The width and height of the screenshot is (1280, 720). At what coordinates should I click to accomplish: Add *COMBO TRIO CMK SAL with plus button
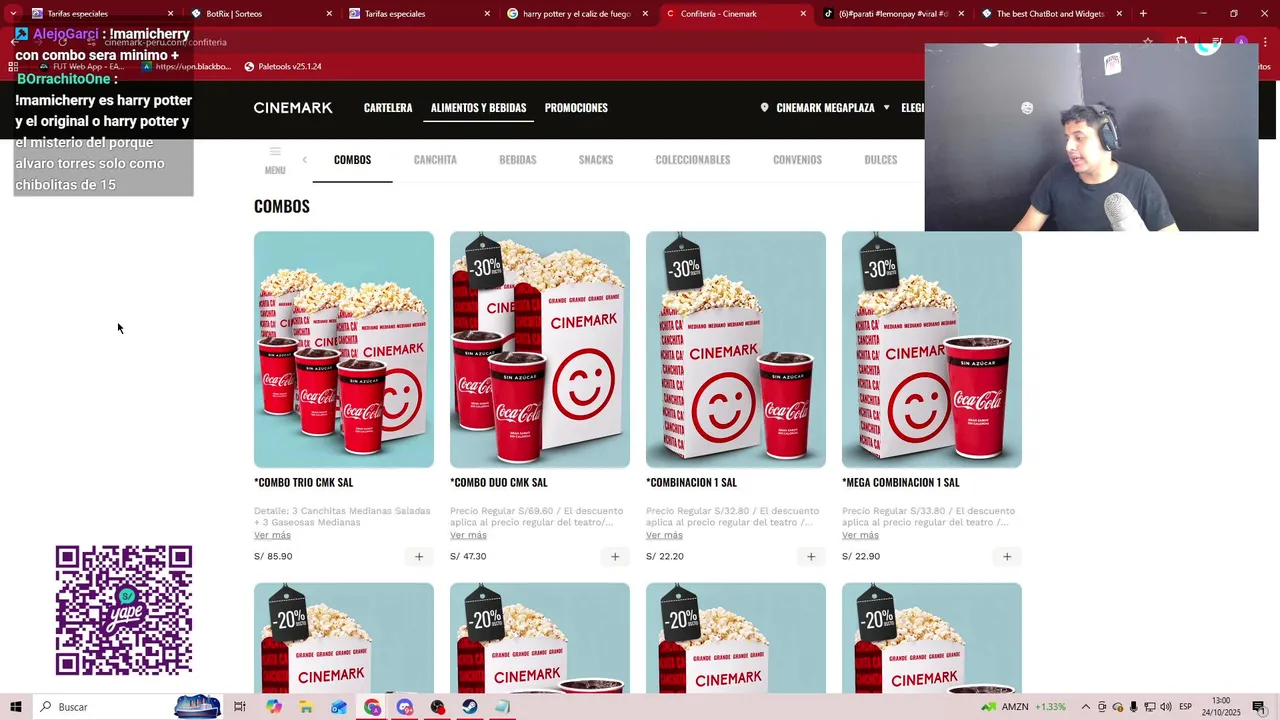pyautogui.click(x=419, y=556)
